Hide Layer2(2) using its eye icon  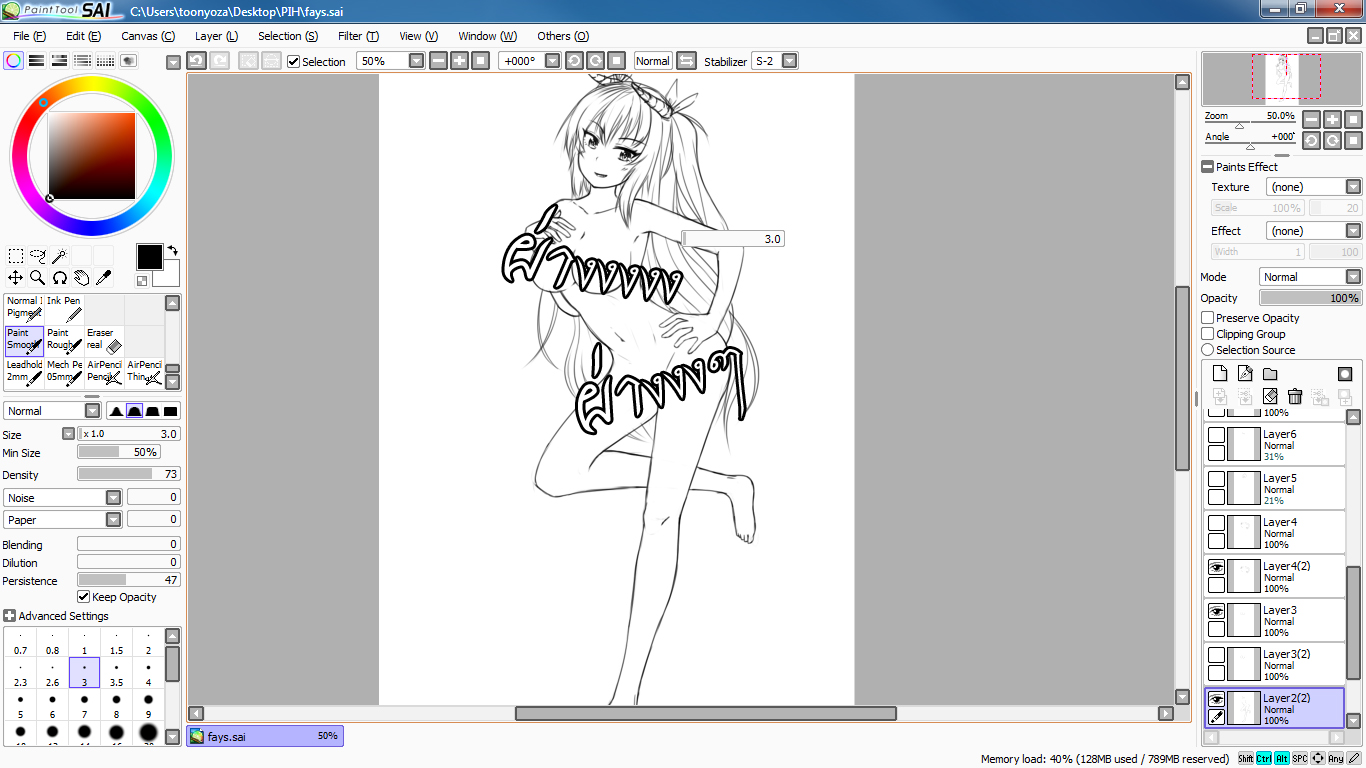(1216, 699)
